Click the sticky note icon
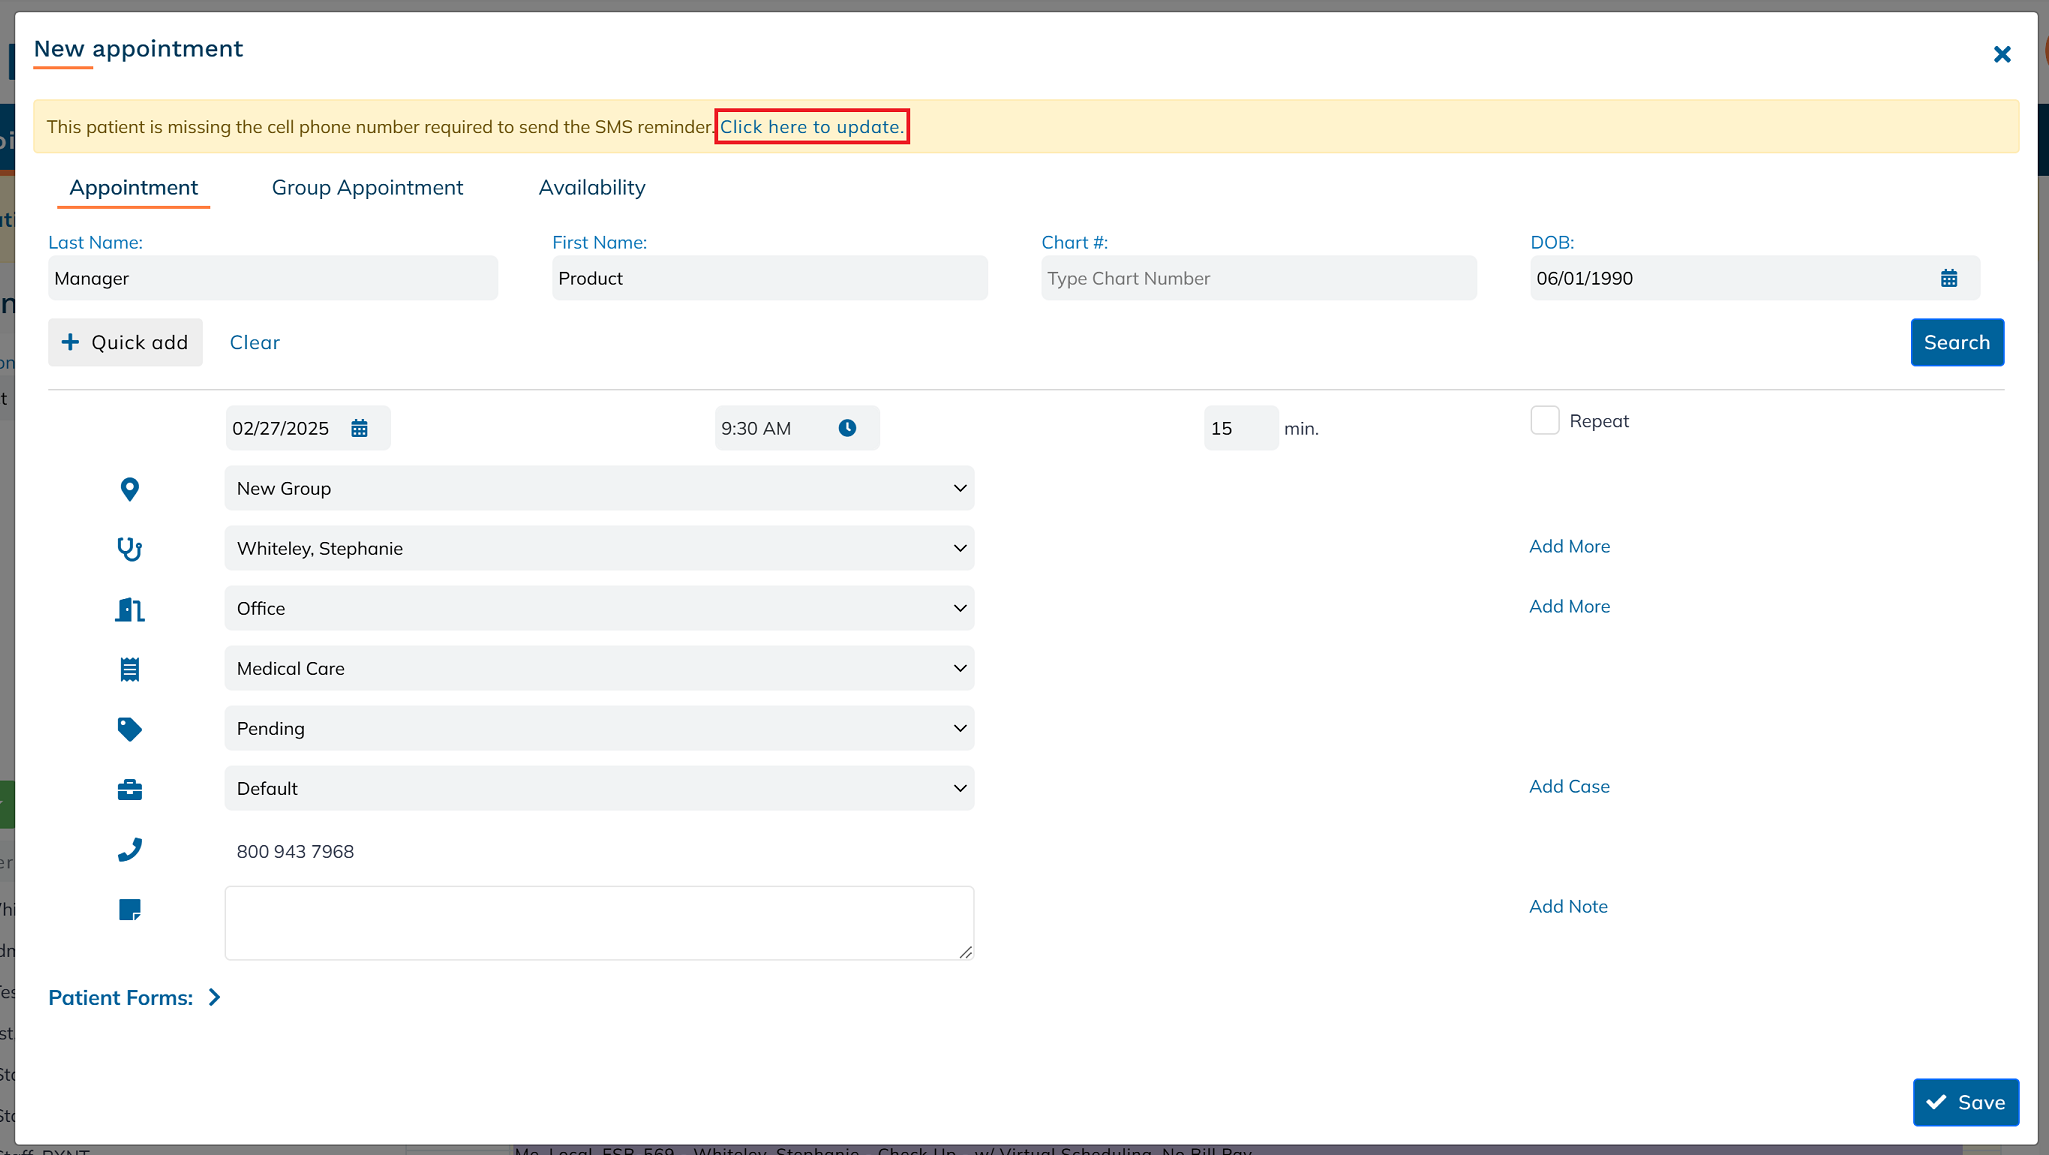The image size is (2049, 1155). [130, 910]
